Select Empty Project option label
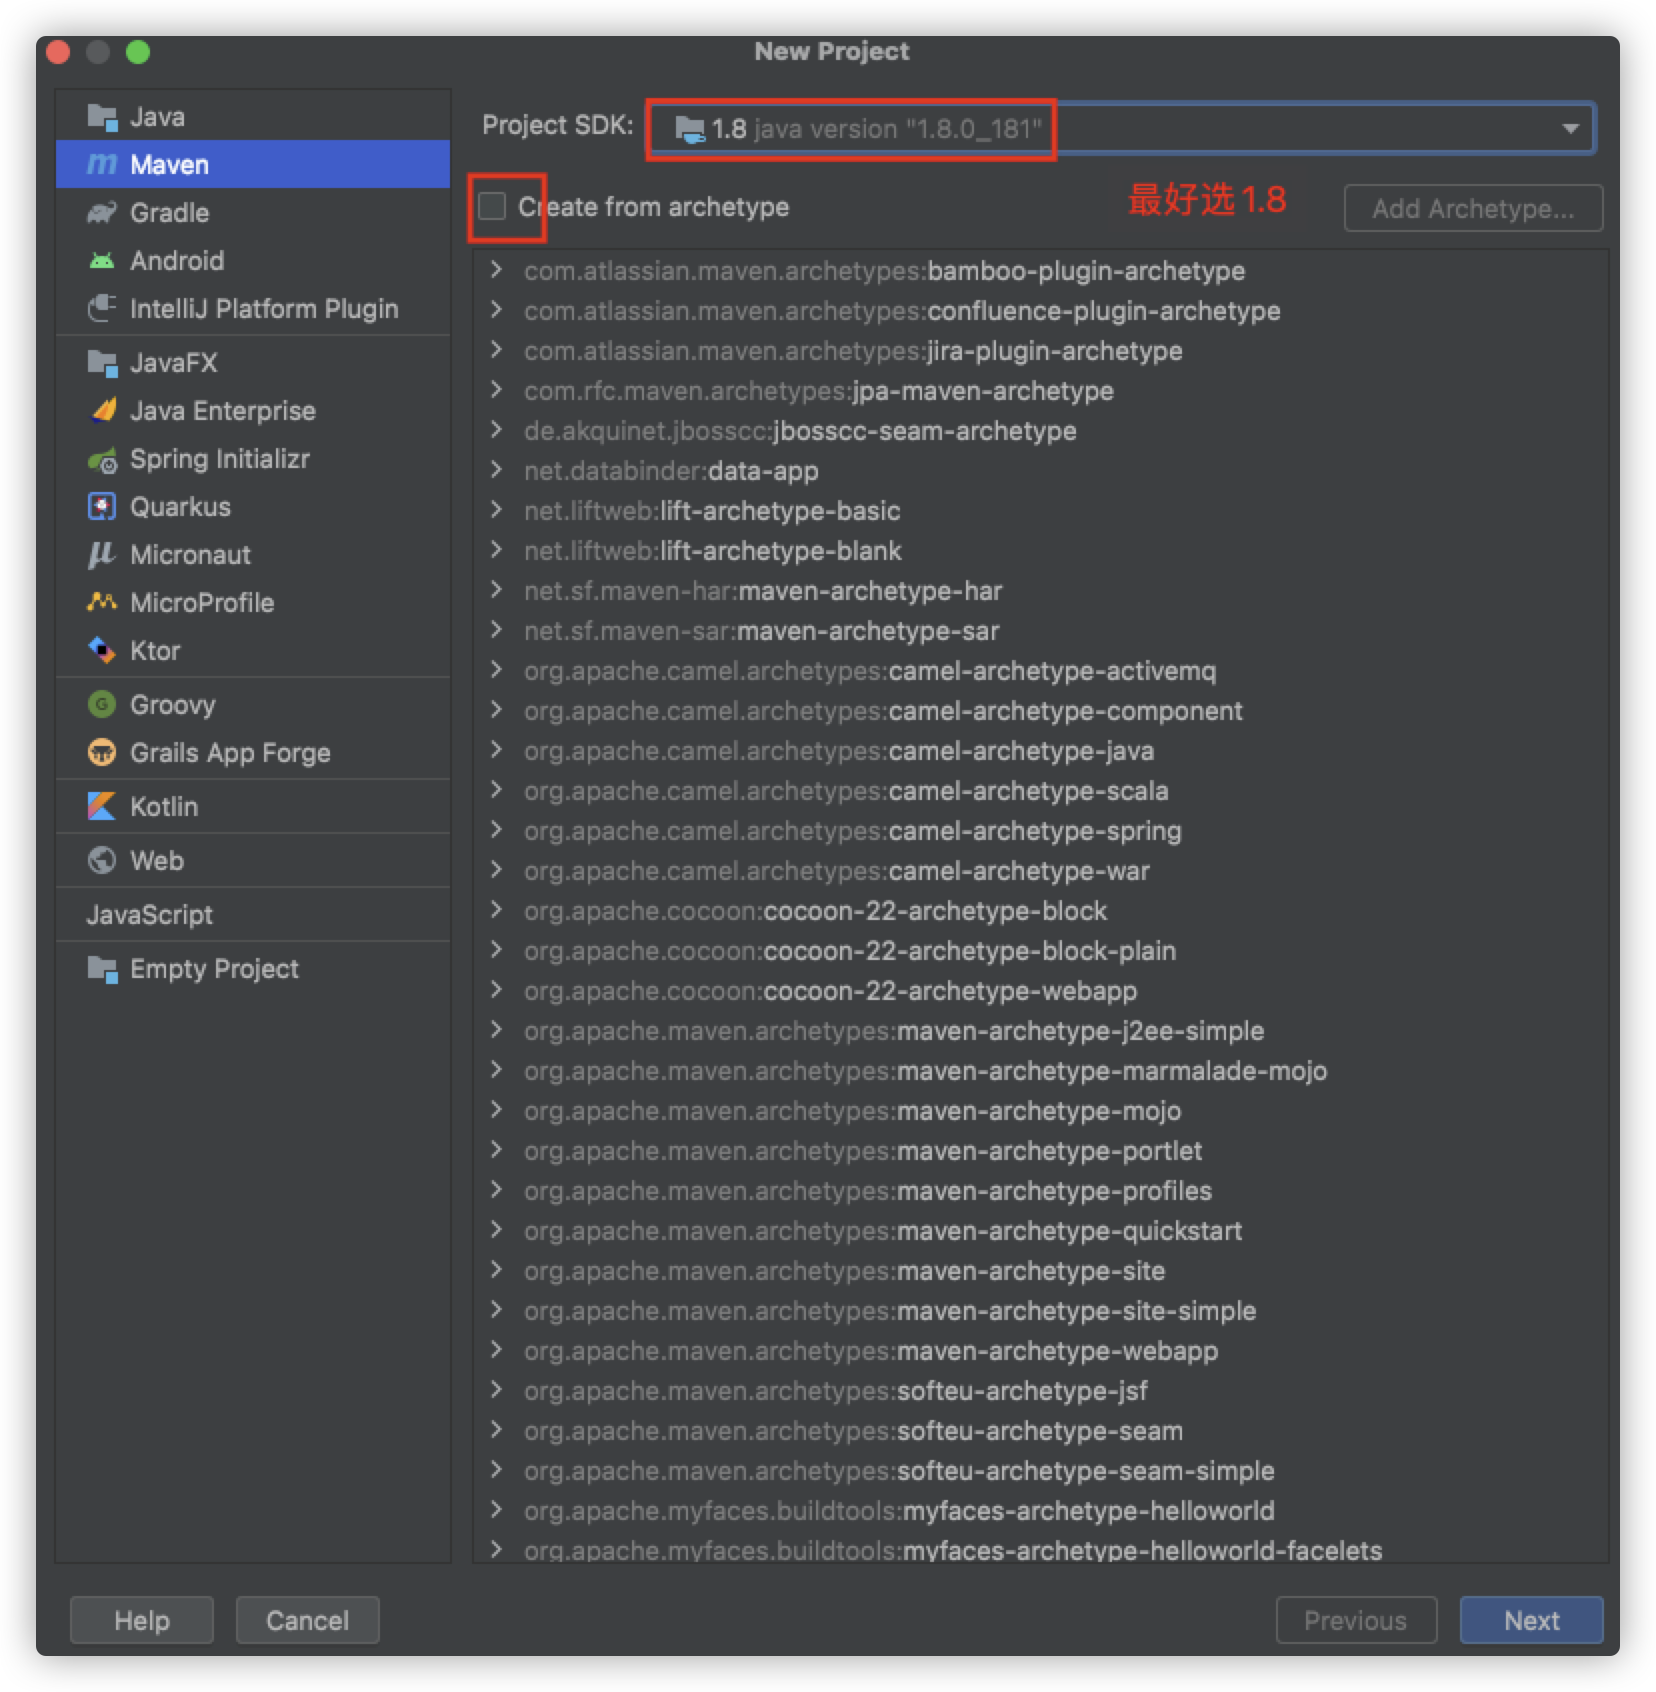Image resolution: width=1656 pixels, height=1692 pixels. tap(214, 969)
